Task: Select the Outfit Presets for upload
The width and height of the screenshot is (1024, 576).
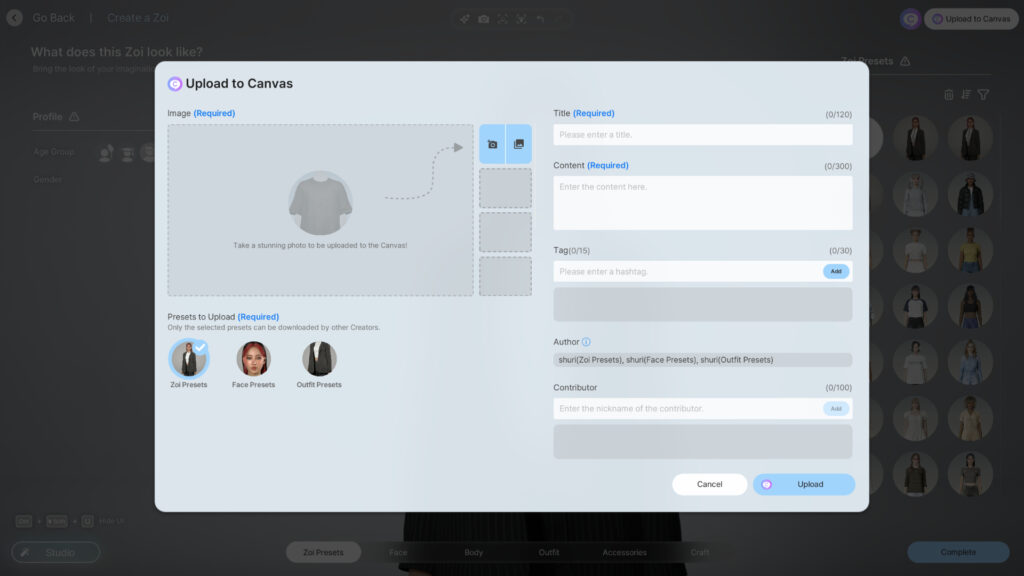Action: 319,355
